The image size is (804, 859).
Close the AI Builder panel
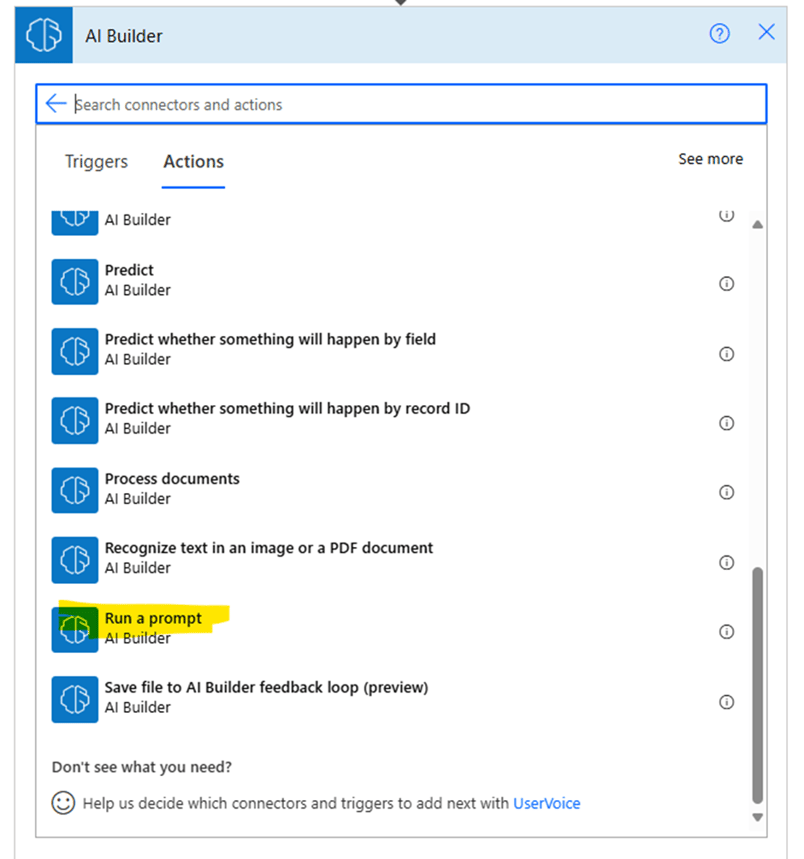[766, 32]
